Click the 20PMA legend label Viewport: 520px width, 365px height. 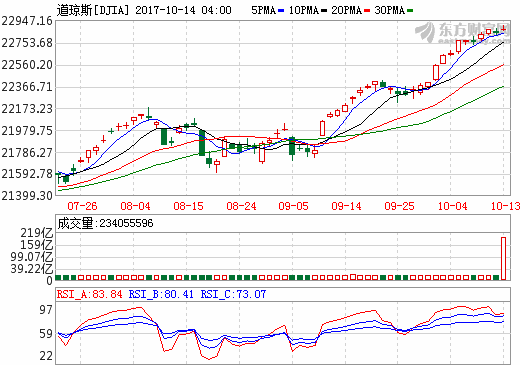pos(347,10)
